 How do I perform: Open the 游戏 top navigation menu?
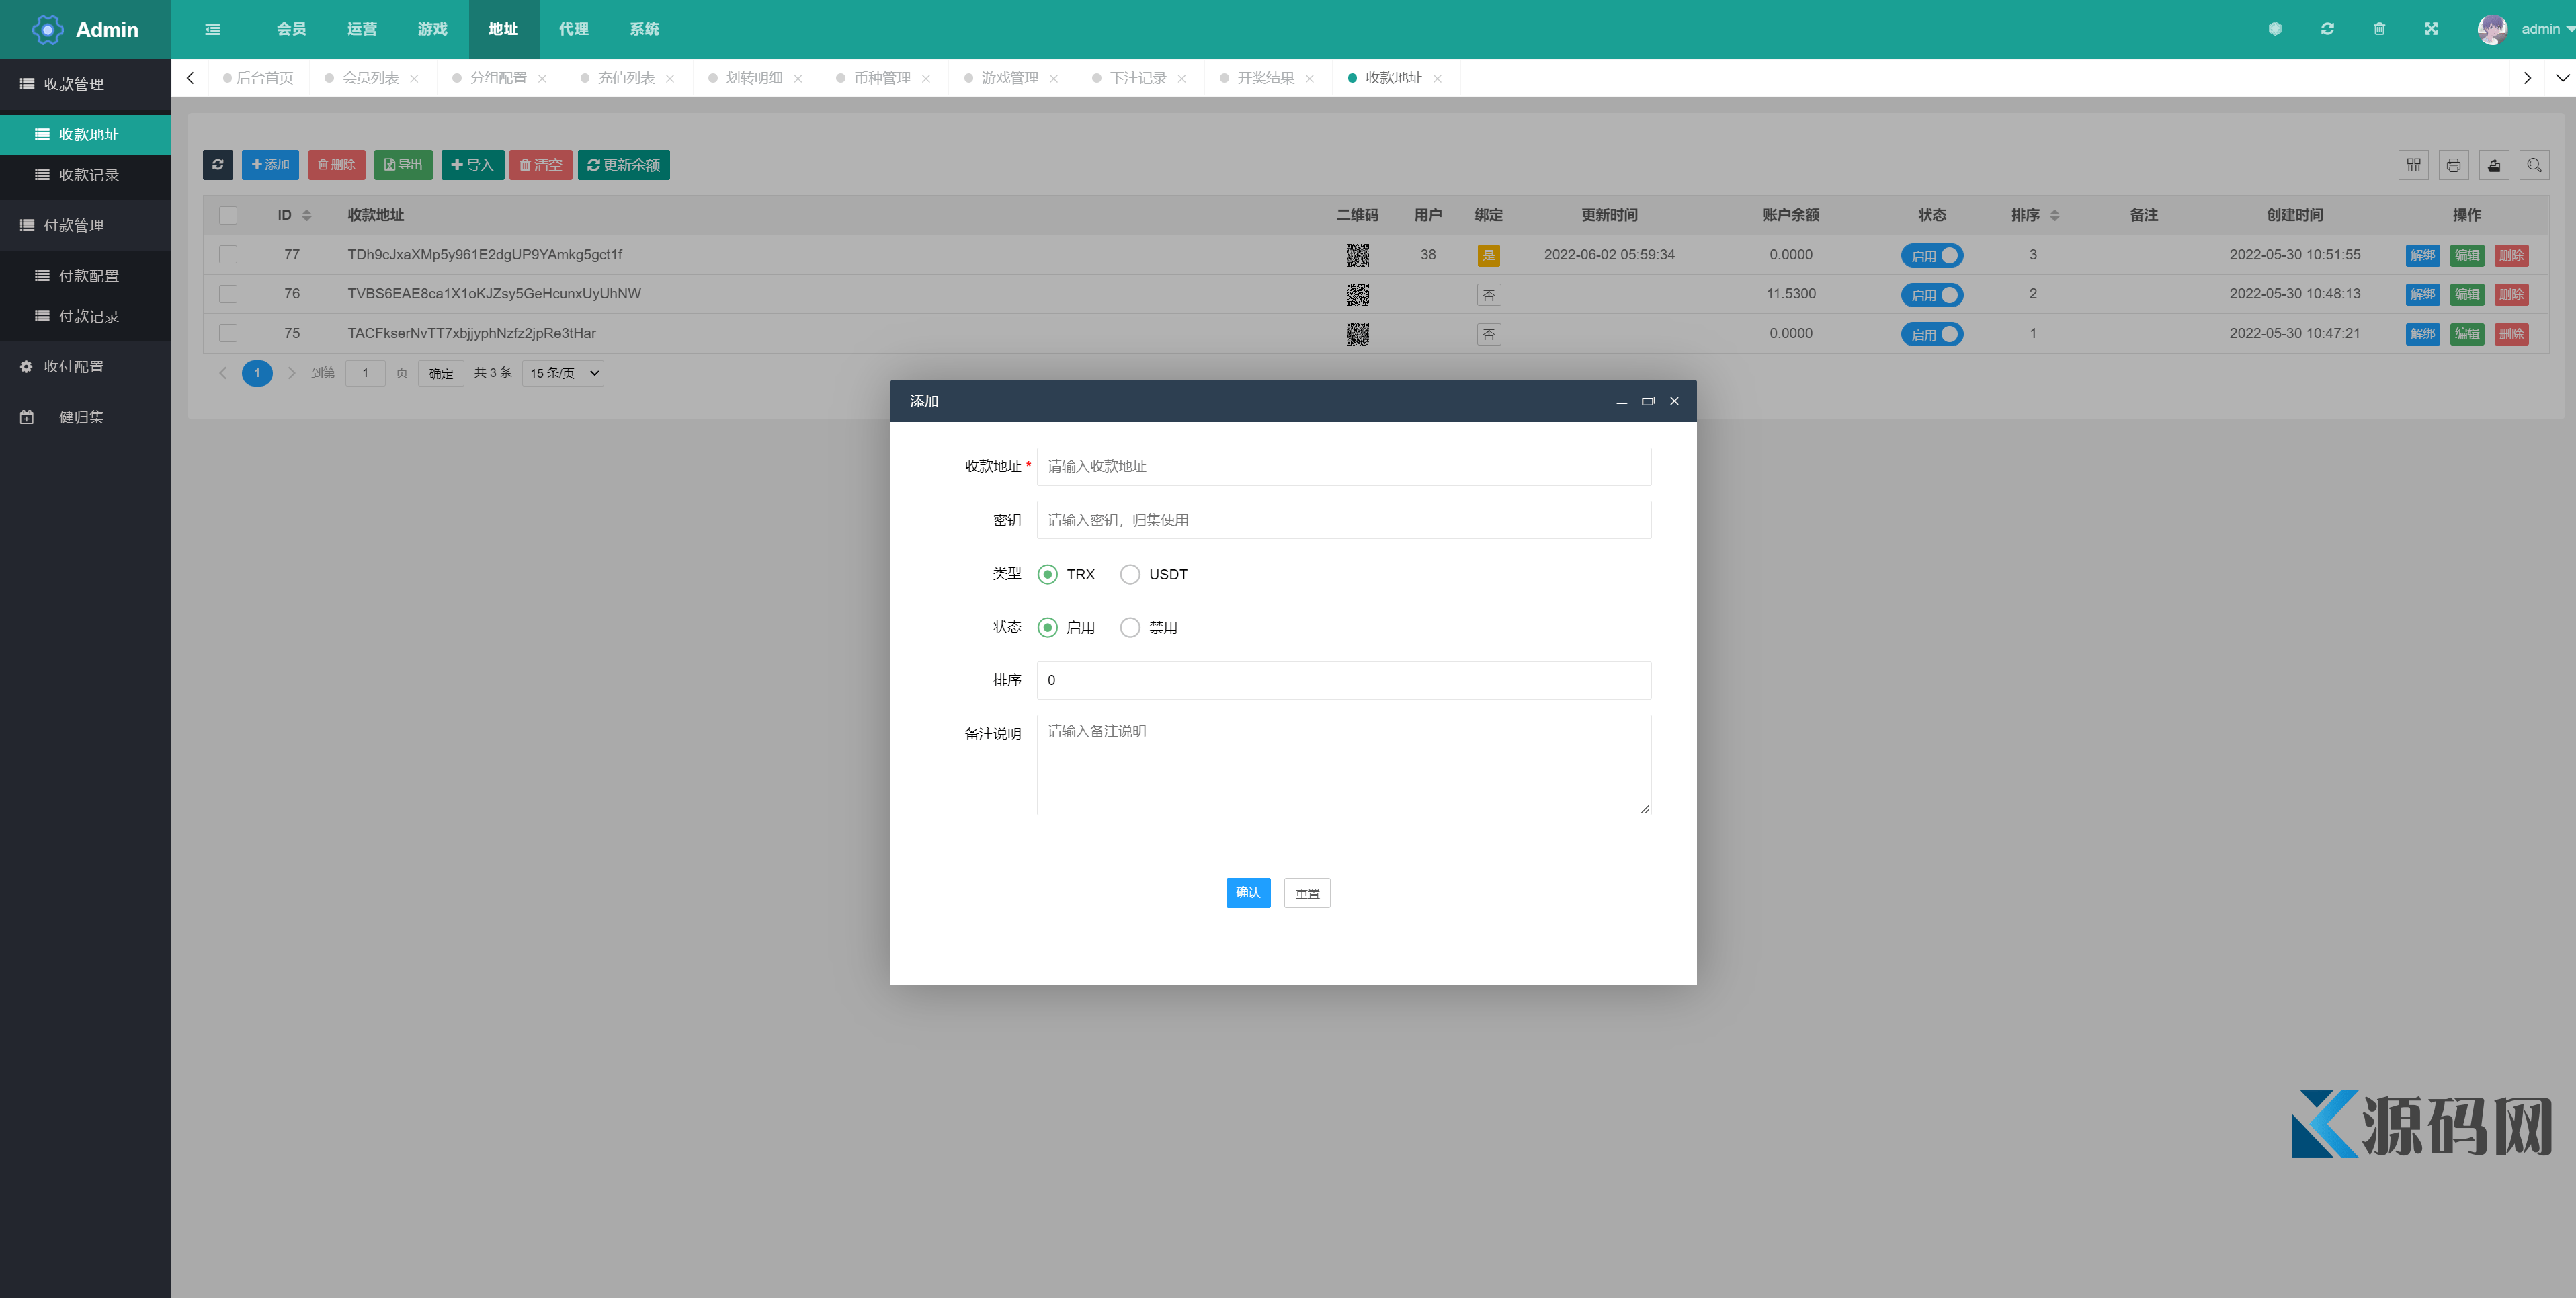point(432,29)
